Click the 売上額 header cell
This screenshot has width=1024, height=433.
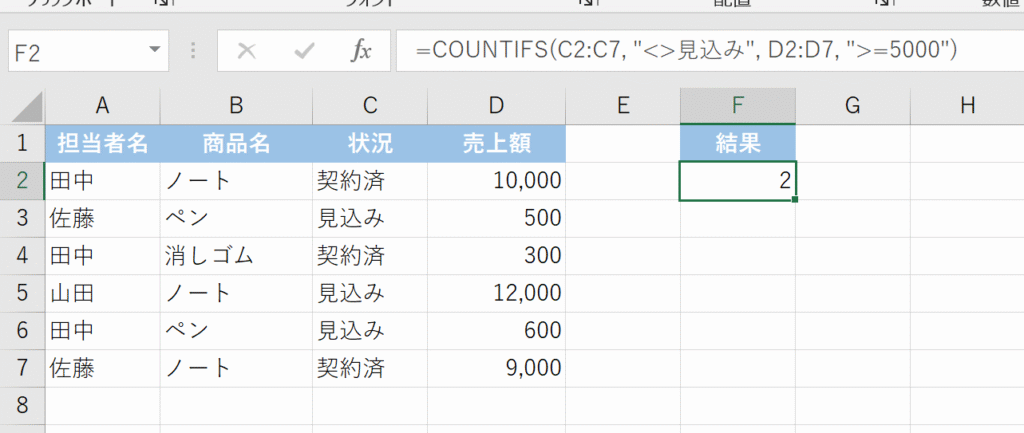[496, 143]
